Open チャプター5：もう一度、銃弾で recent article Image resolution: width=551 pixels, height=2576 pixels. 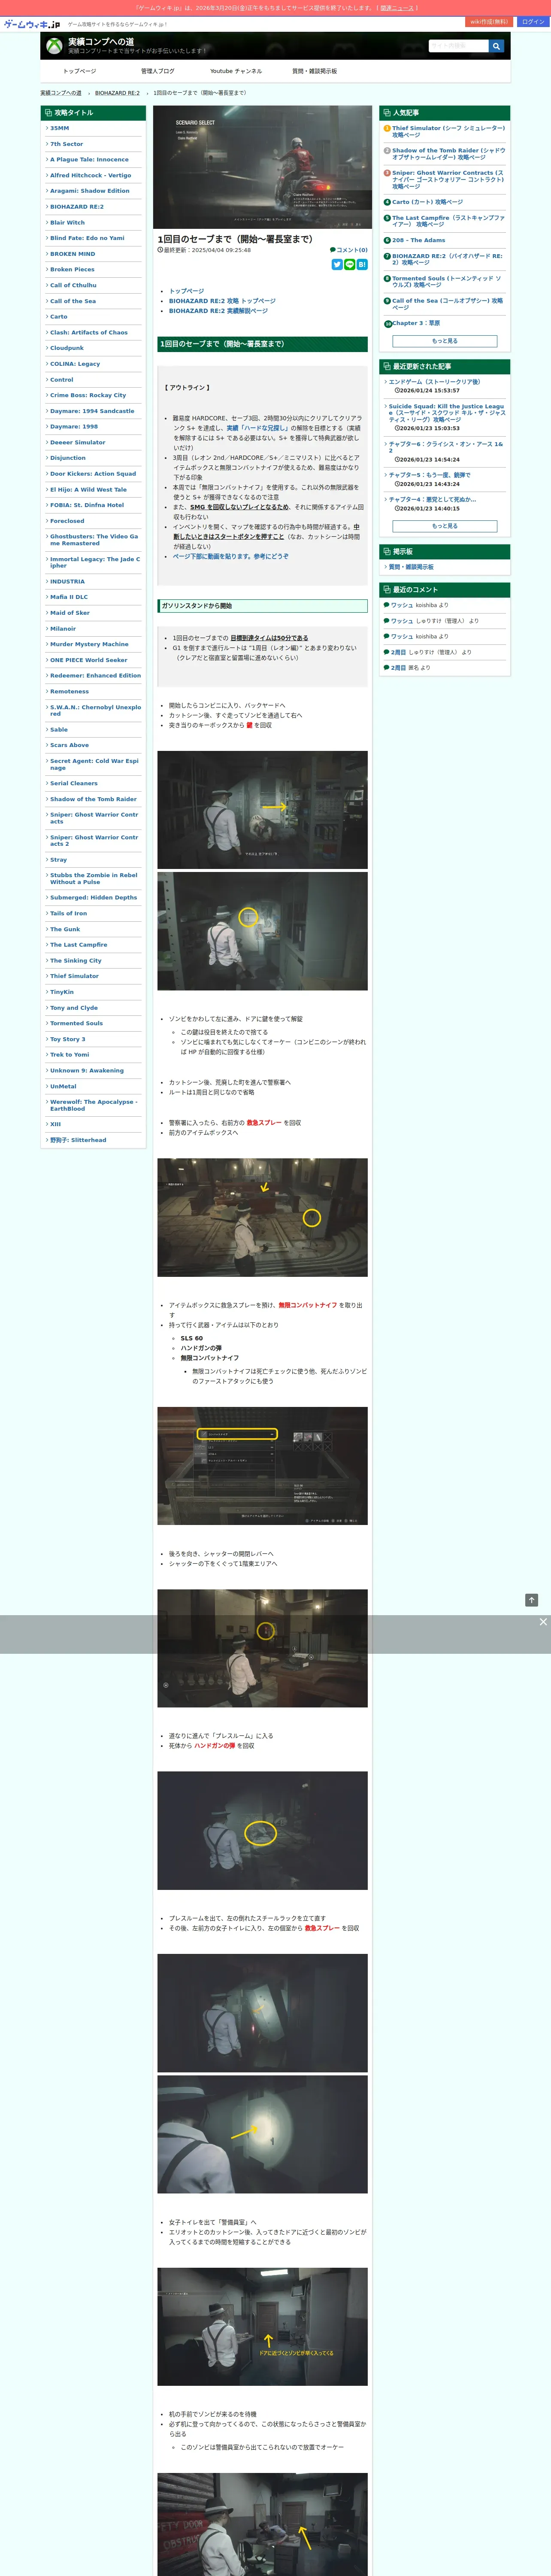click(x=429, y=475)
